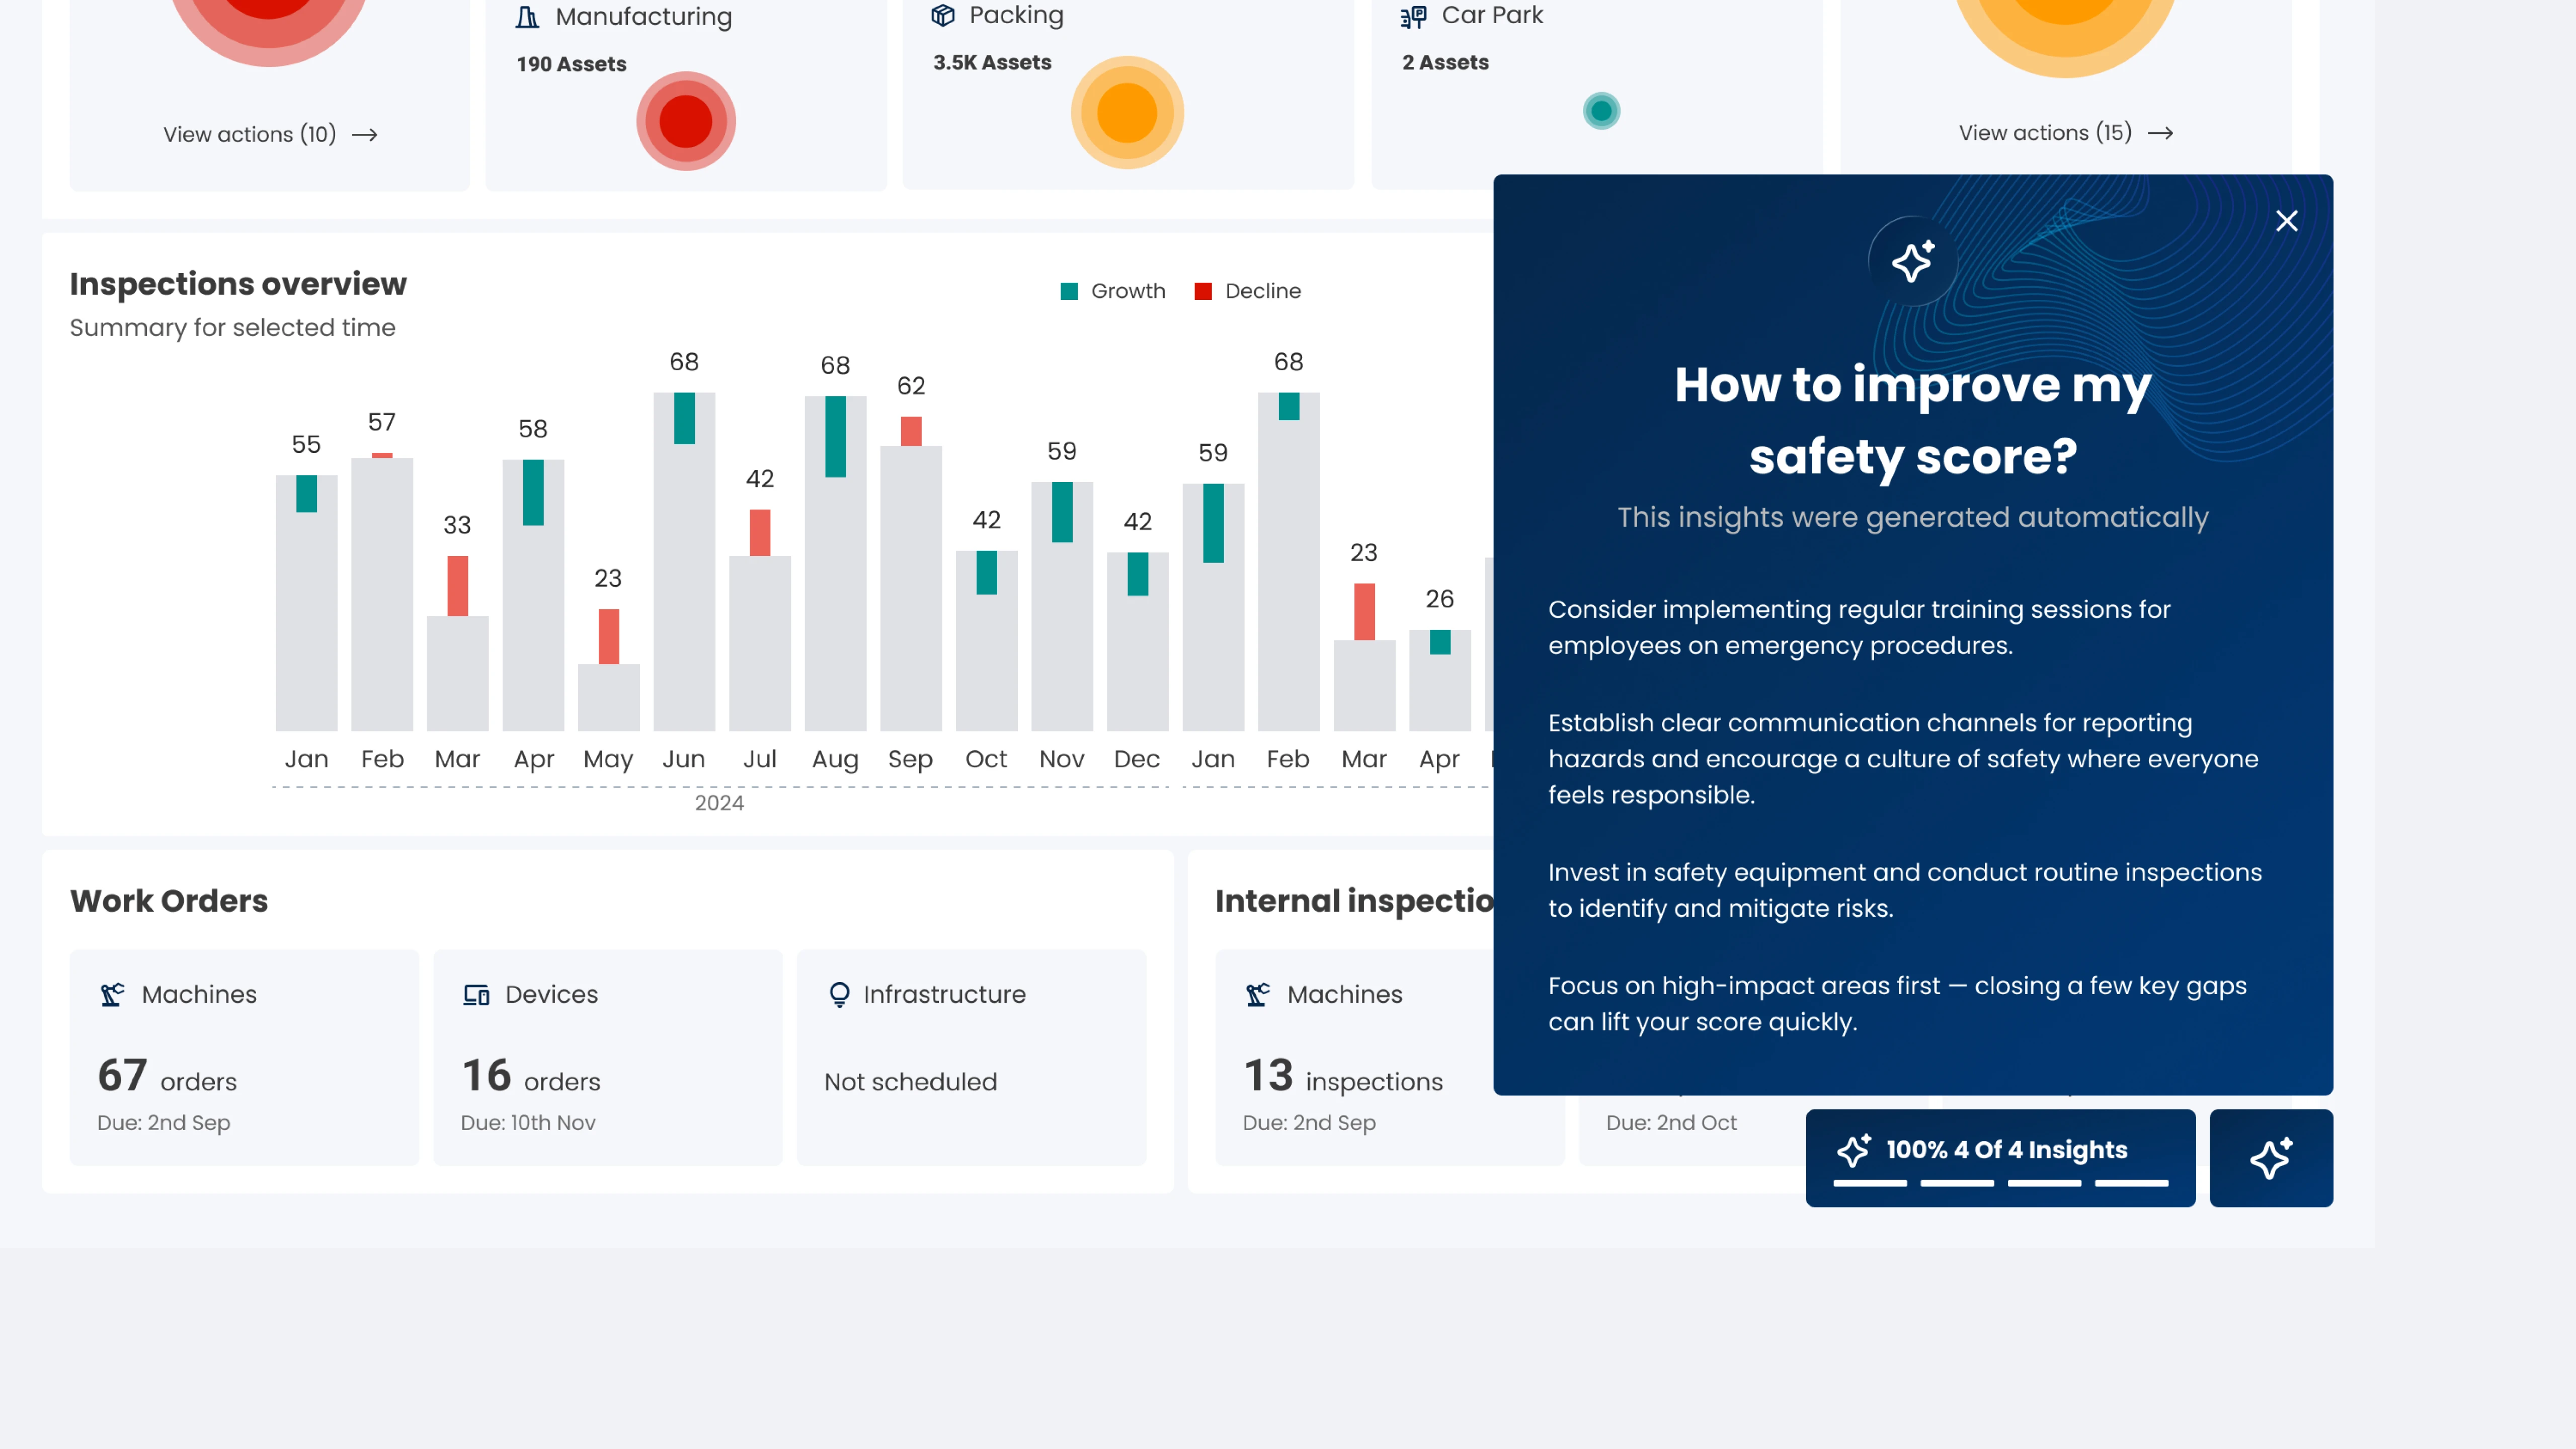Click the Internal inspections Machines icon

(x=1258, y=994)
